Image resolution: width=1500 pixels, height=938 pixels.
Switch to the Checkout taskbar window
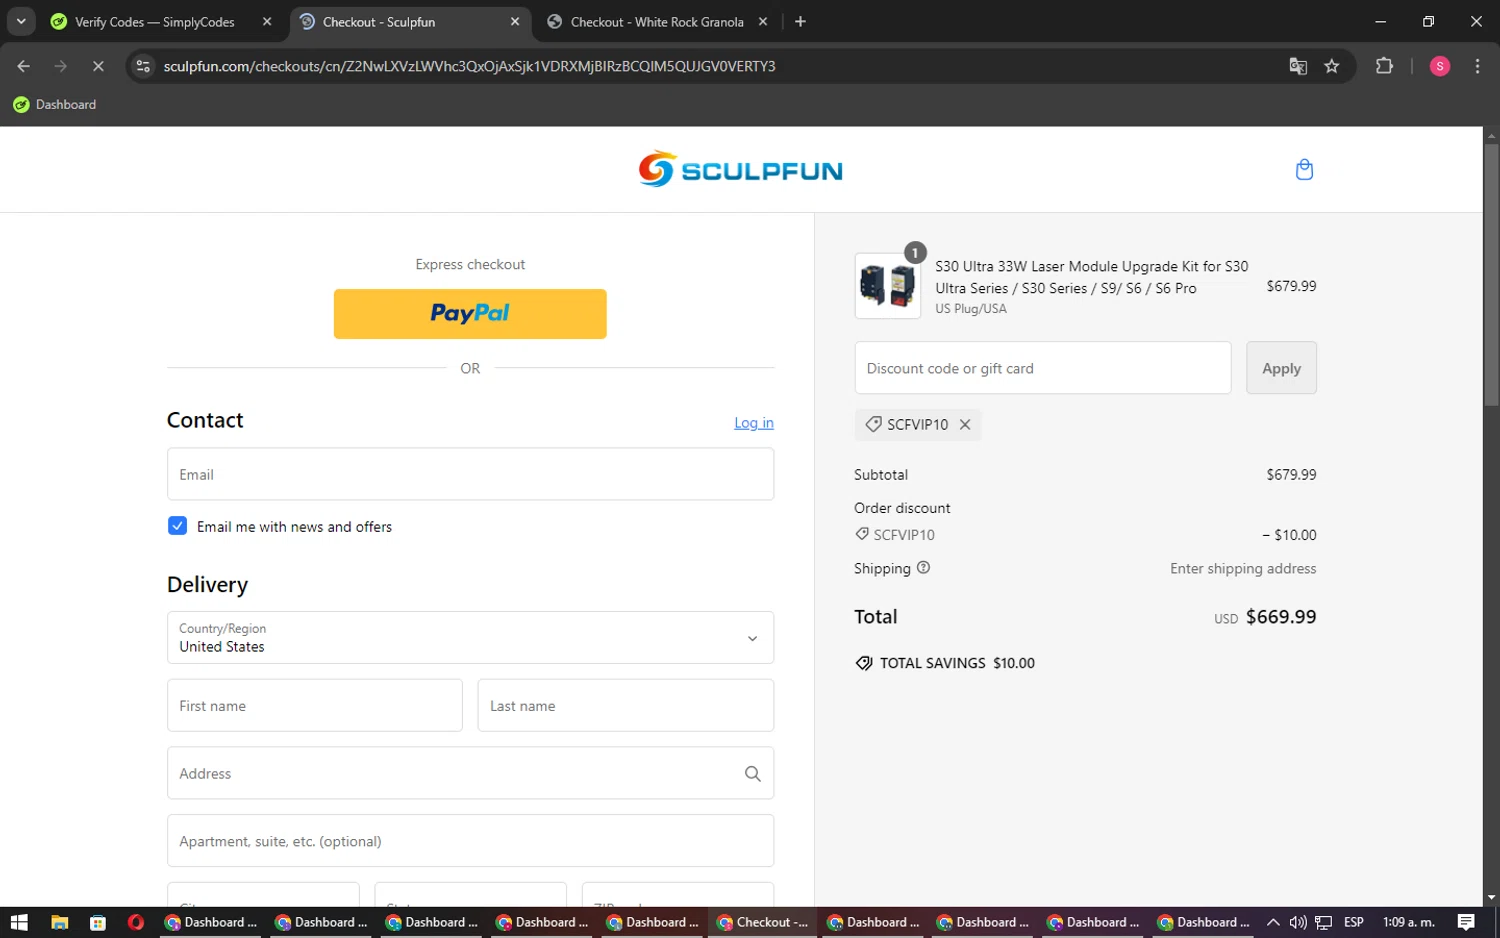[764, 923]
